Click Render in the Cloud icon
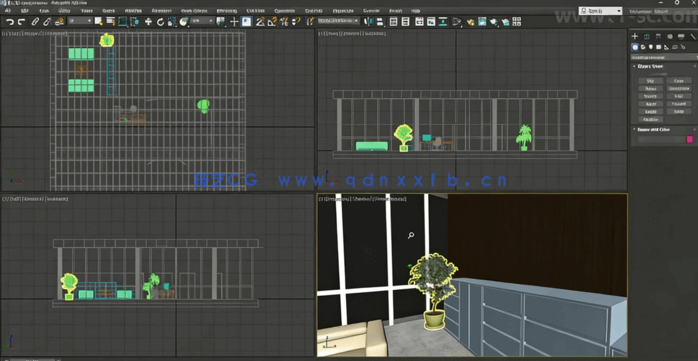This screenshot has width=698, height=361. point(505,21)
